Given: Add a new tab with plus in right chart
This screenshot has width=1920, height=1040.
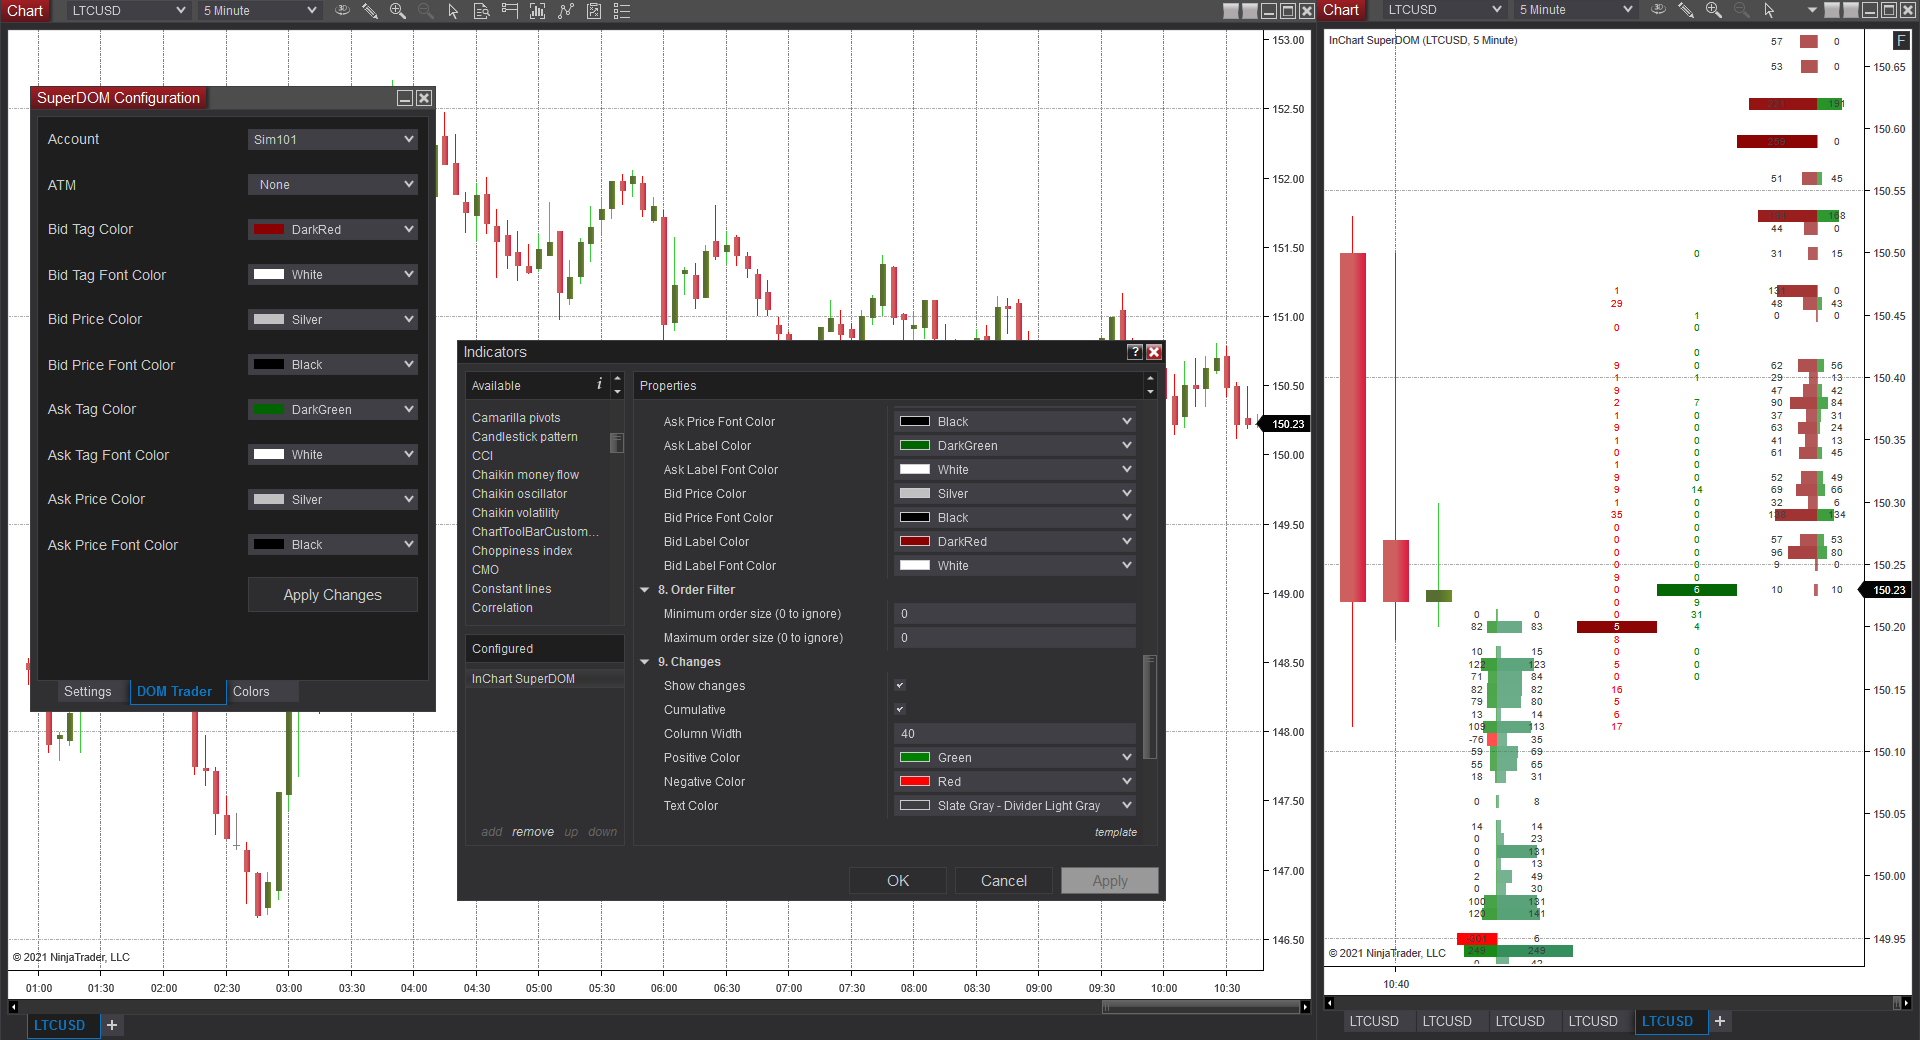Looking at the screenshot, I should coord(1720,1021).
